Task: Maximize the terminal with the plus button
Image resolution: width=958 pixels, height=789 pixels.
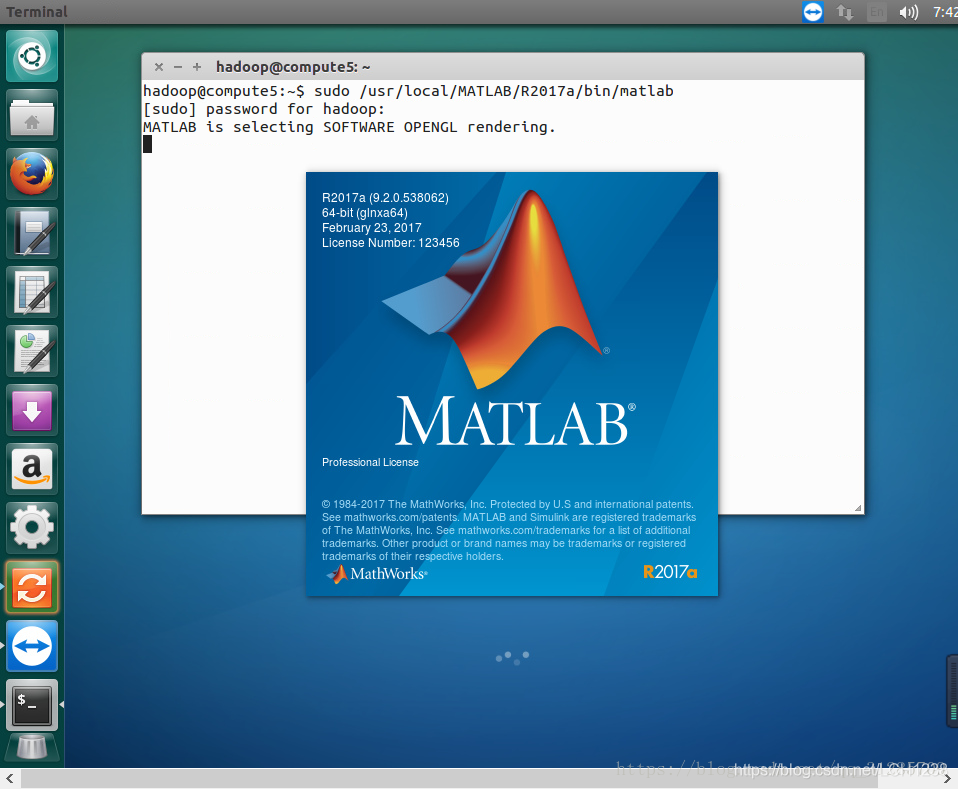Action: coord(197,67)
